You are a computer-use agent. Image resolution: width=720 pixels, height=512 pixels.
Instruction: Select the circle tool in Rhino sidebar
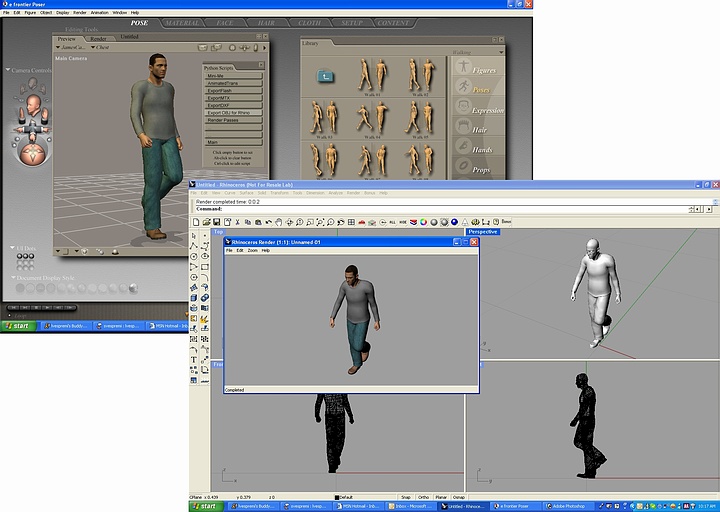[194, 257]
